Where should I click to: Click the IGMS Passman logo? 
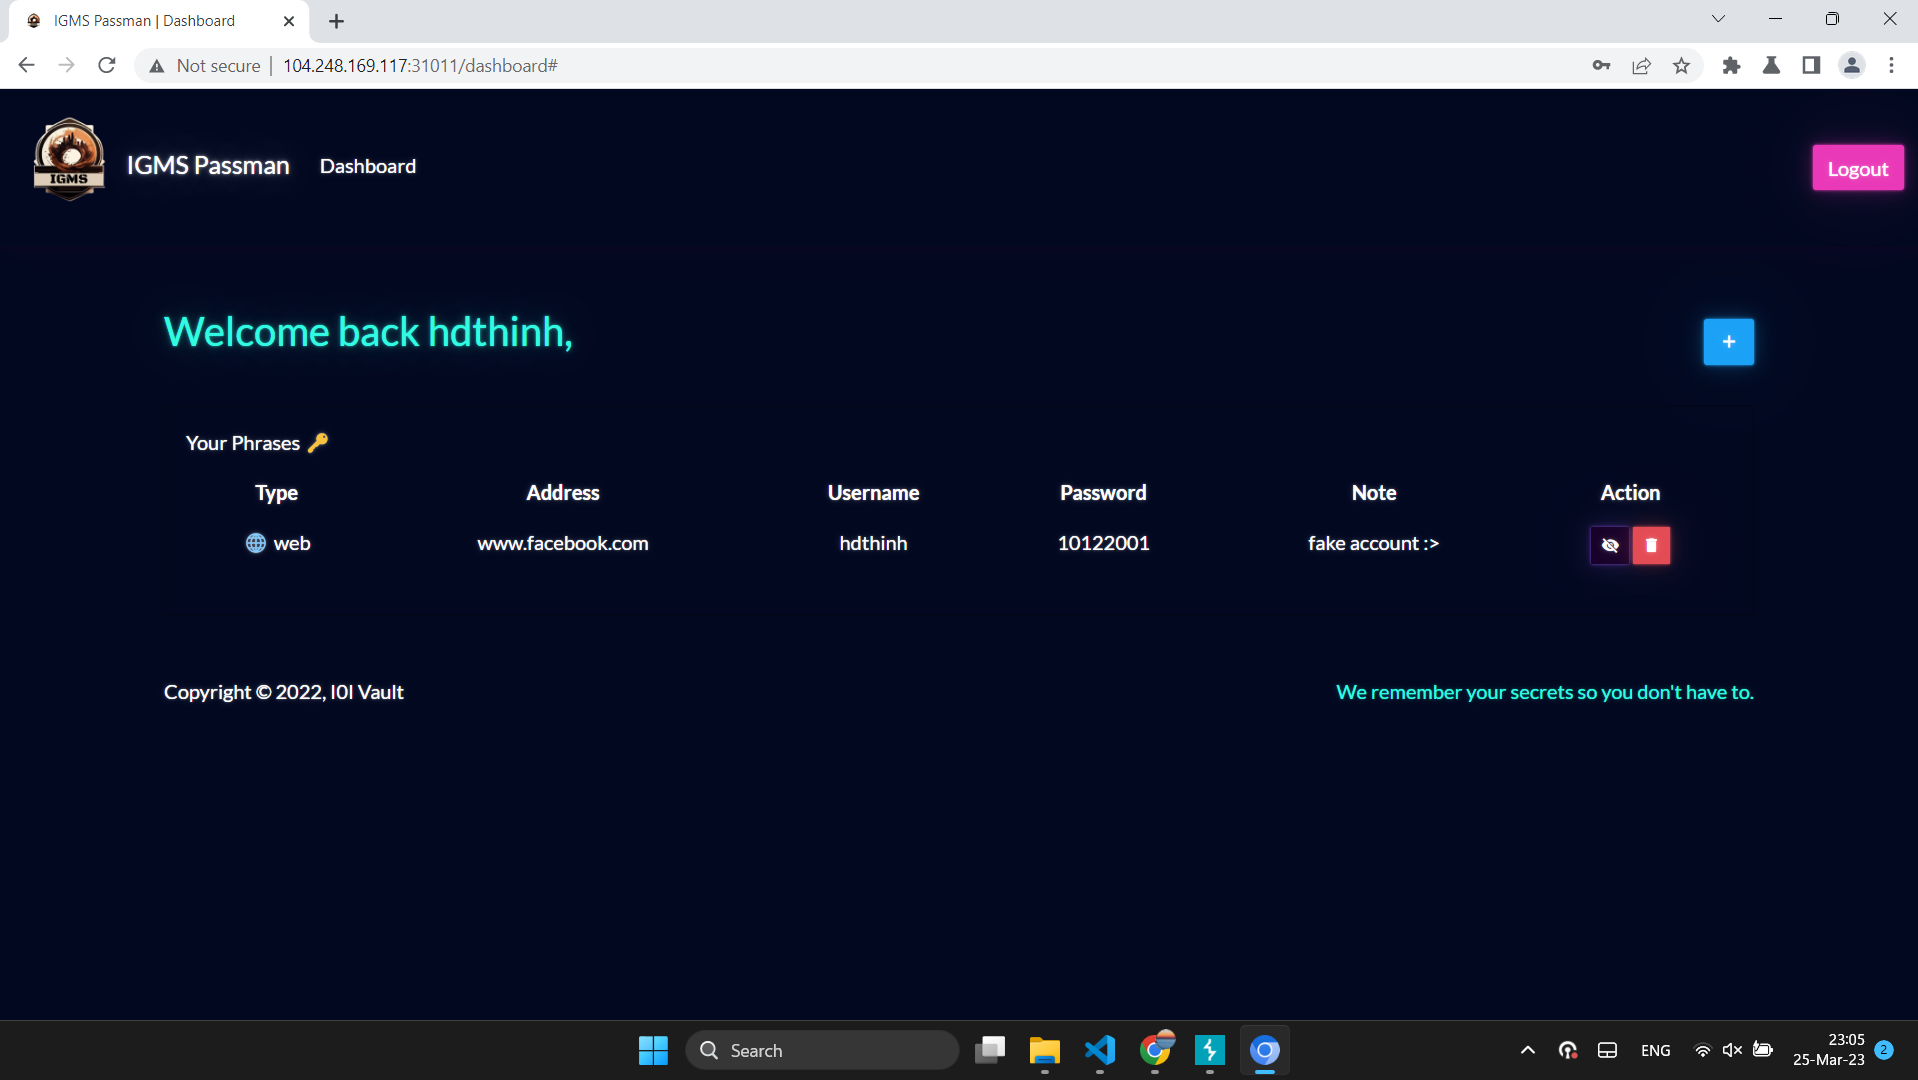tap(69, 159)
